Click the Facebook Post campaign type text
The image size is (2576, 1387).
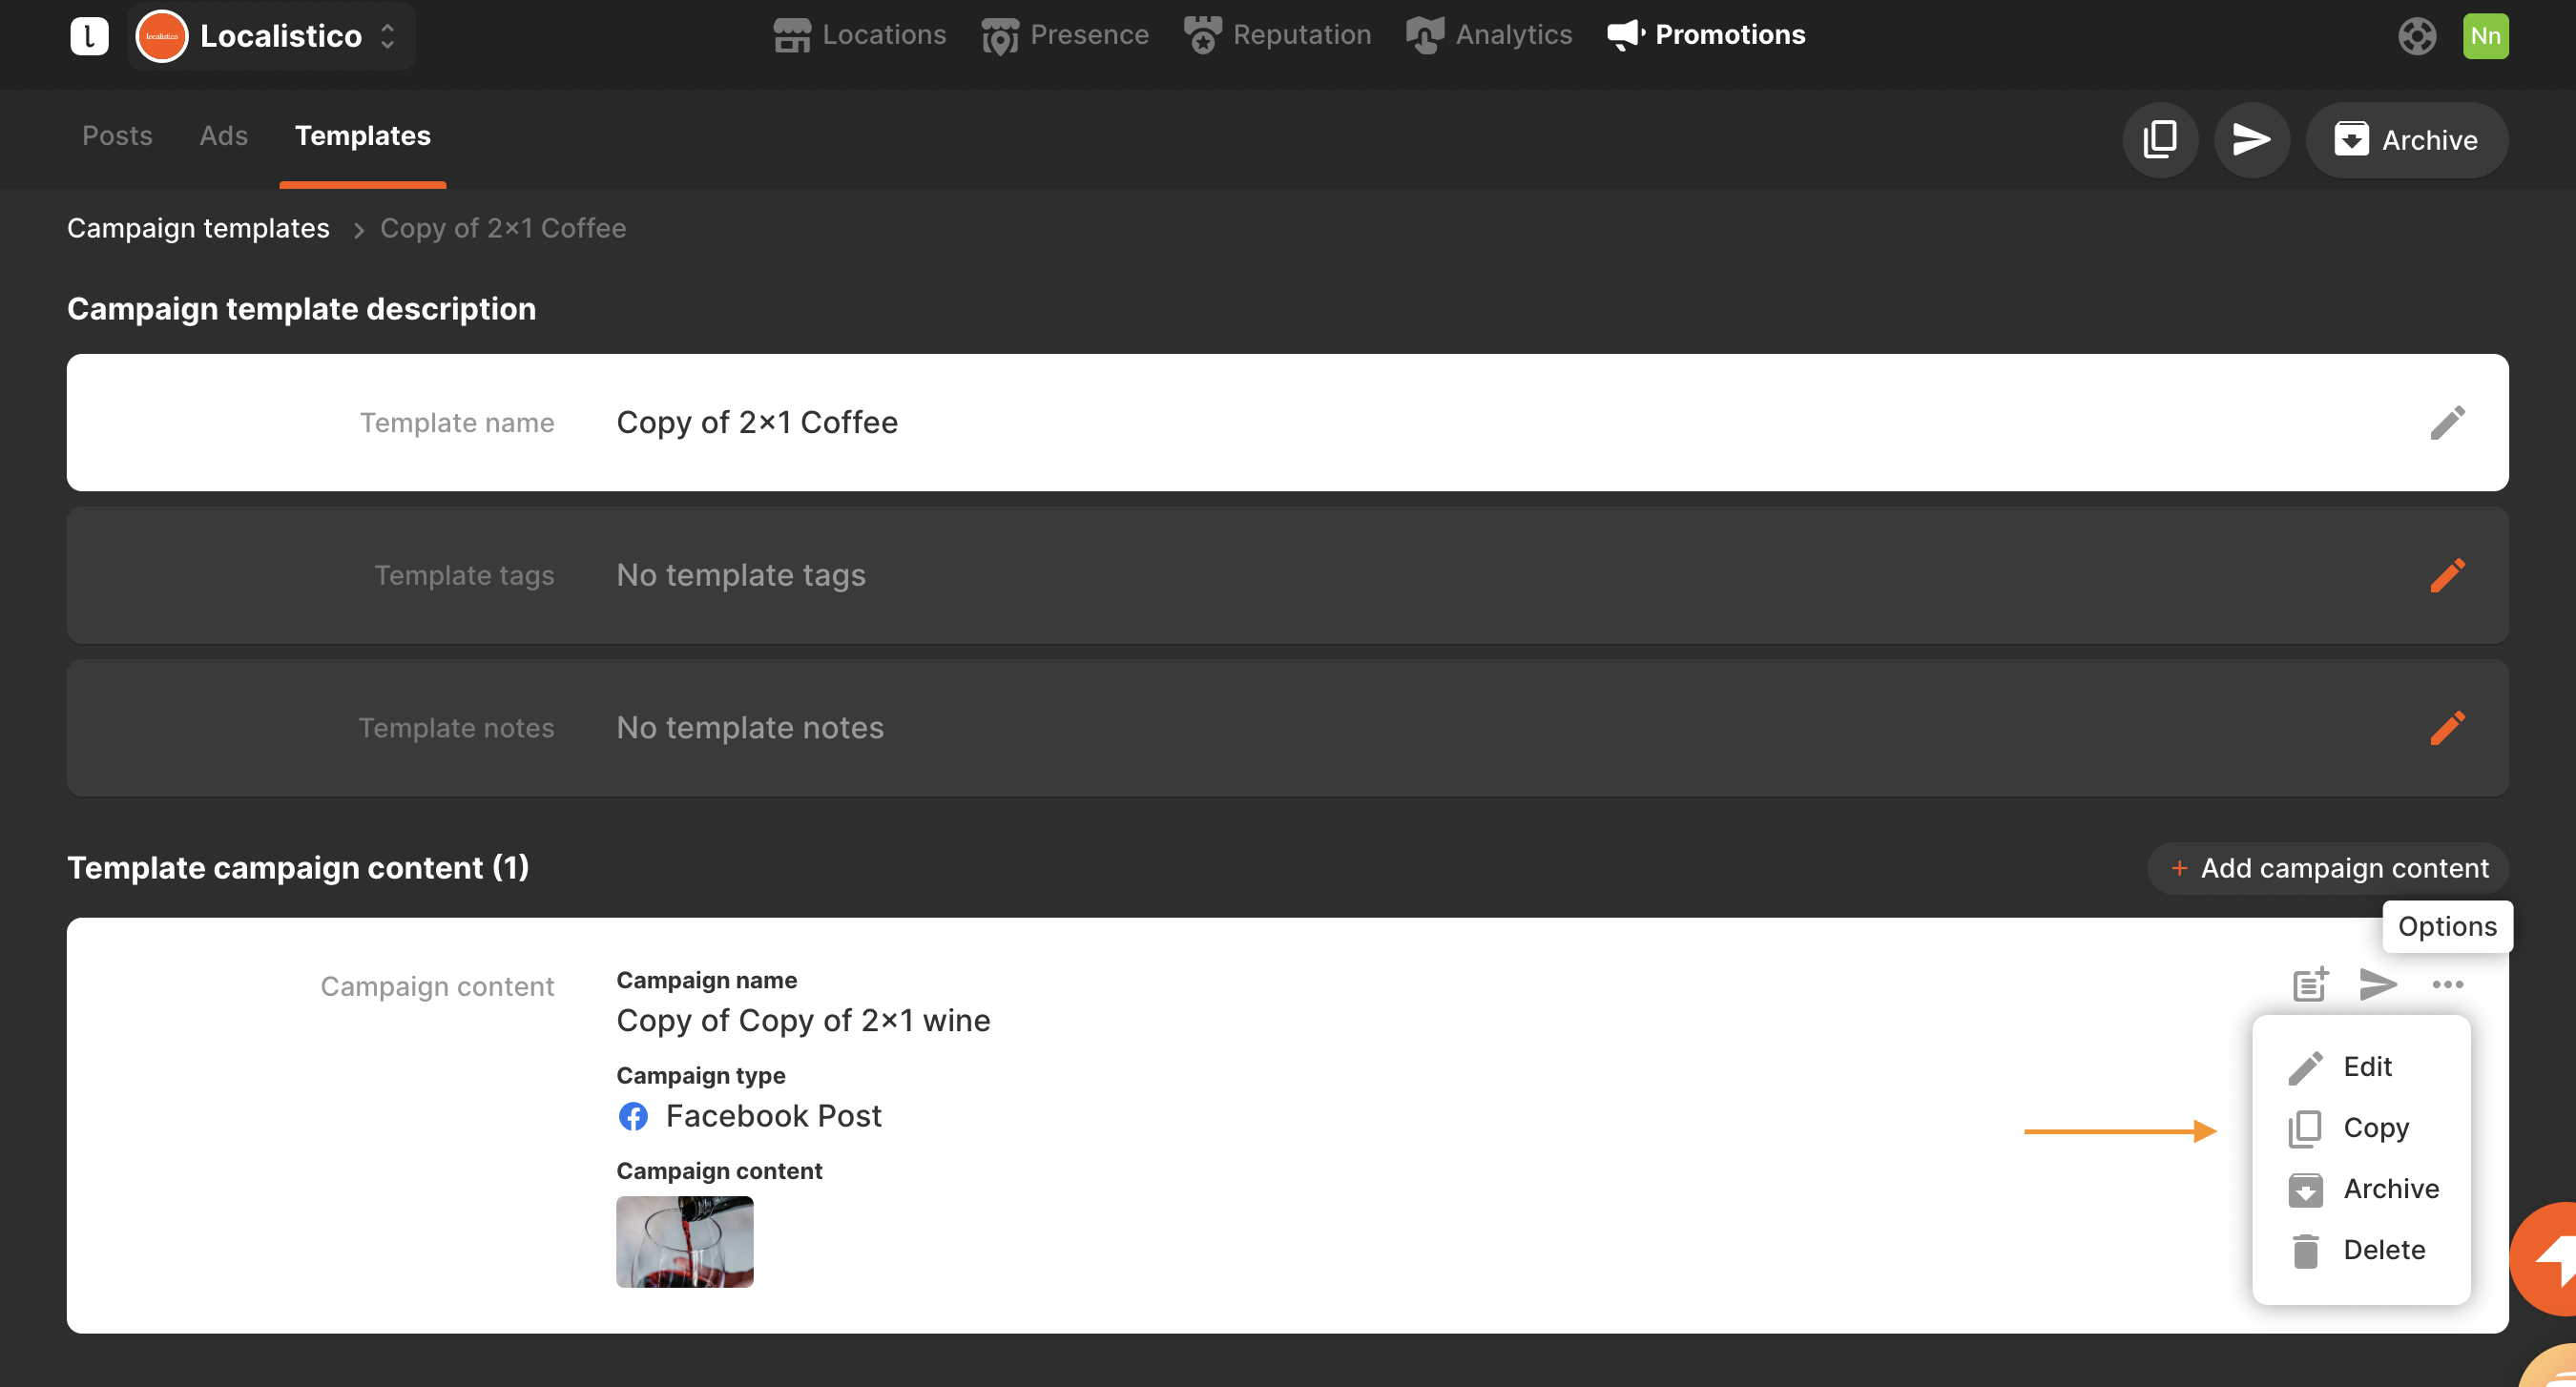pyautogui.click(x=774, y=1116)
